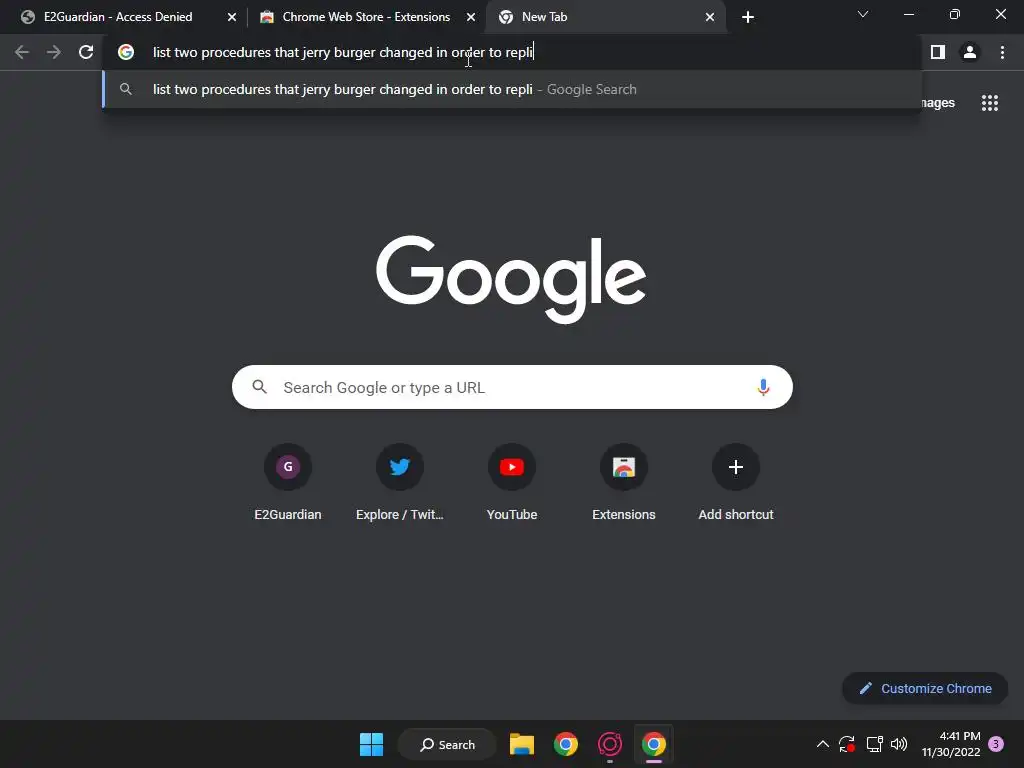This screenshot has width=1024, height=768.
Task: Click the Customize Chrome button
Action: coord(925,688)
